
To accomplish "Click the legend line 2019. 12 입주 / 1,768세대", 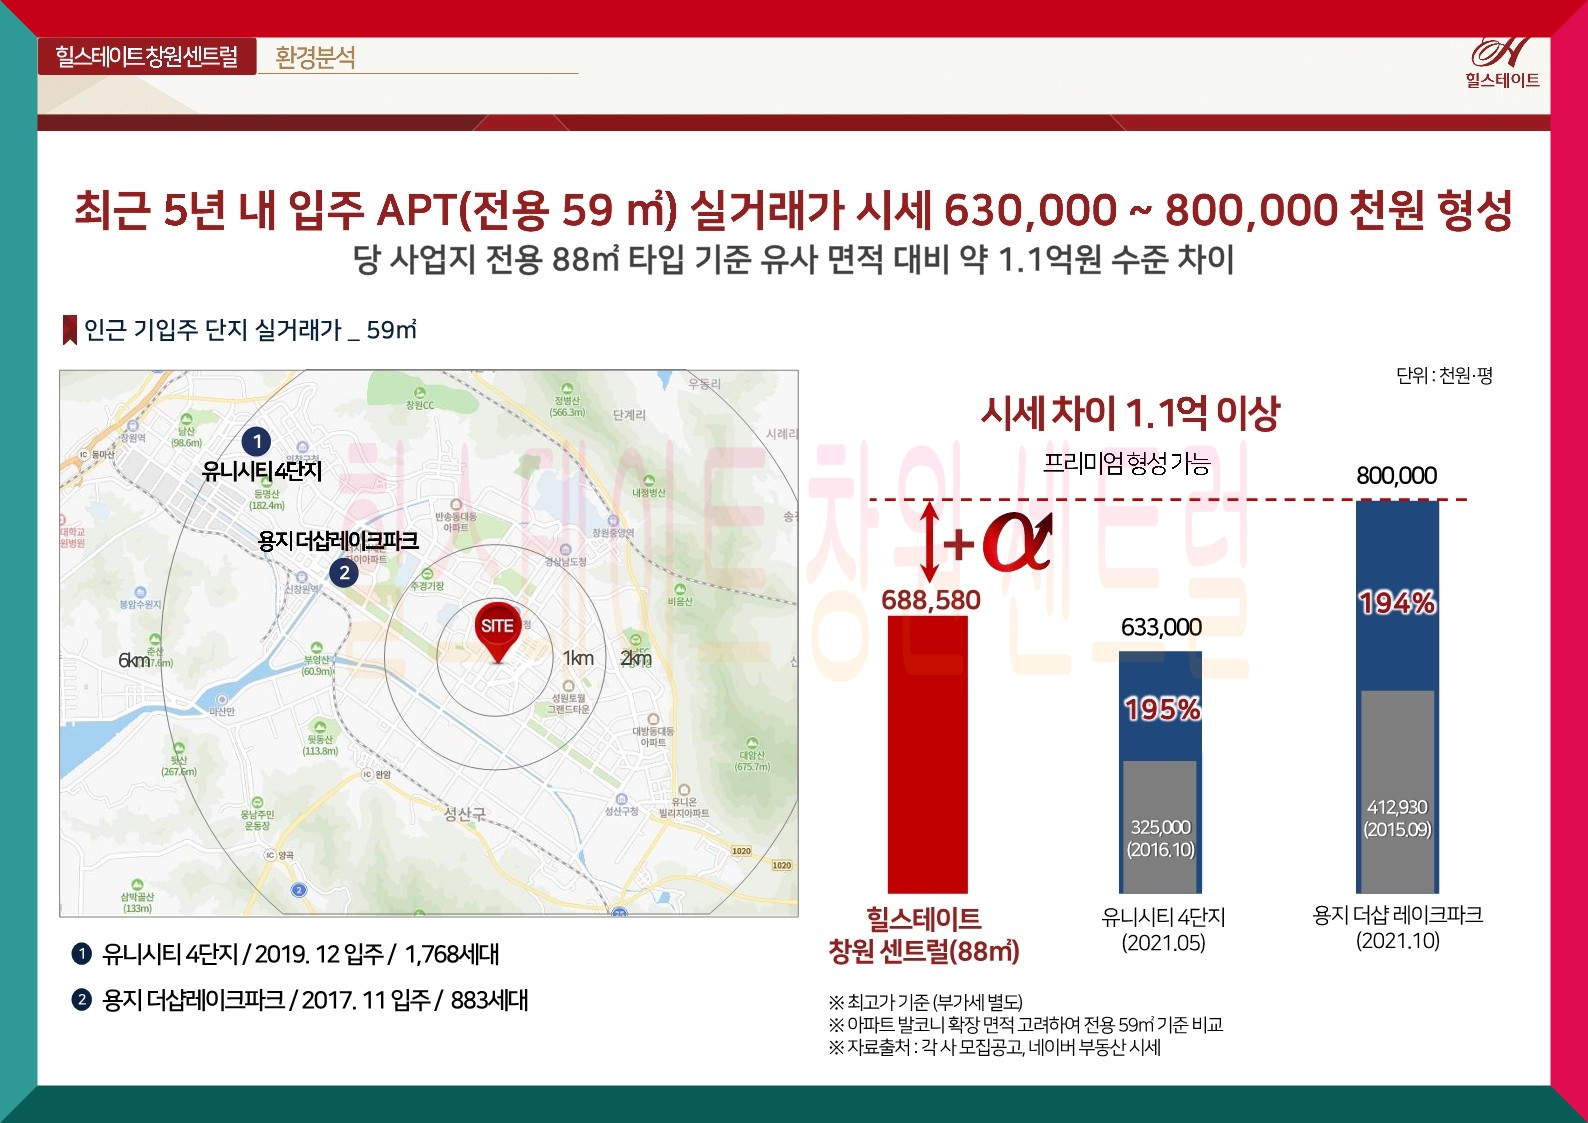I will (300, 954).
